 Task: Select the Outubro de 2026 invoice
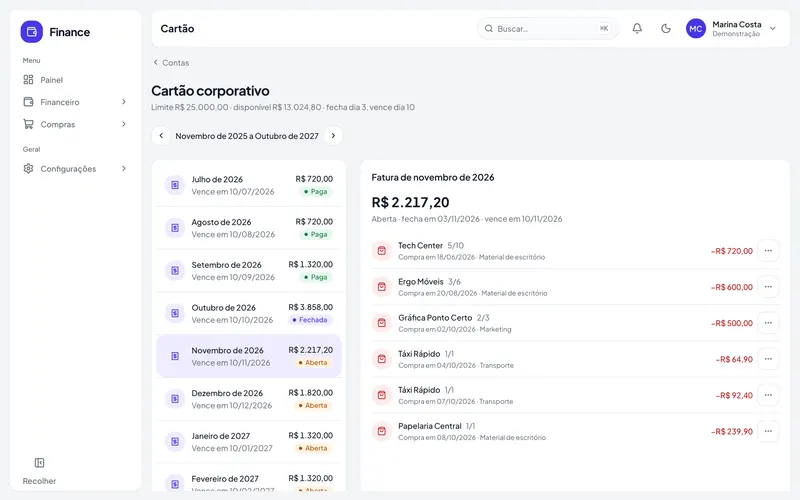pyautogui.click(x=248, y=314)
